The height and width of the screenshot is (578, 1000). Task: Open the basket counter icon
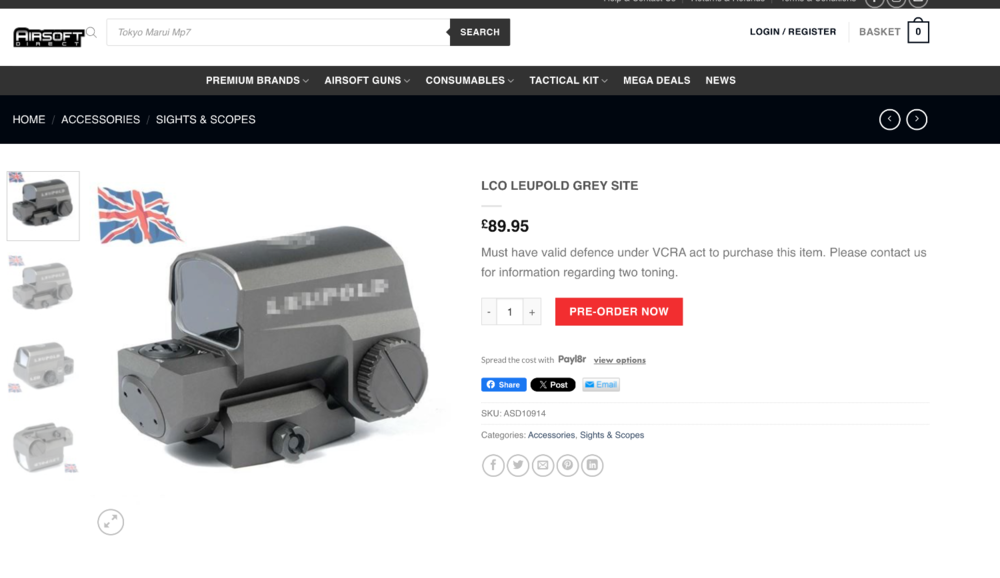[x=918, y=31]
